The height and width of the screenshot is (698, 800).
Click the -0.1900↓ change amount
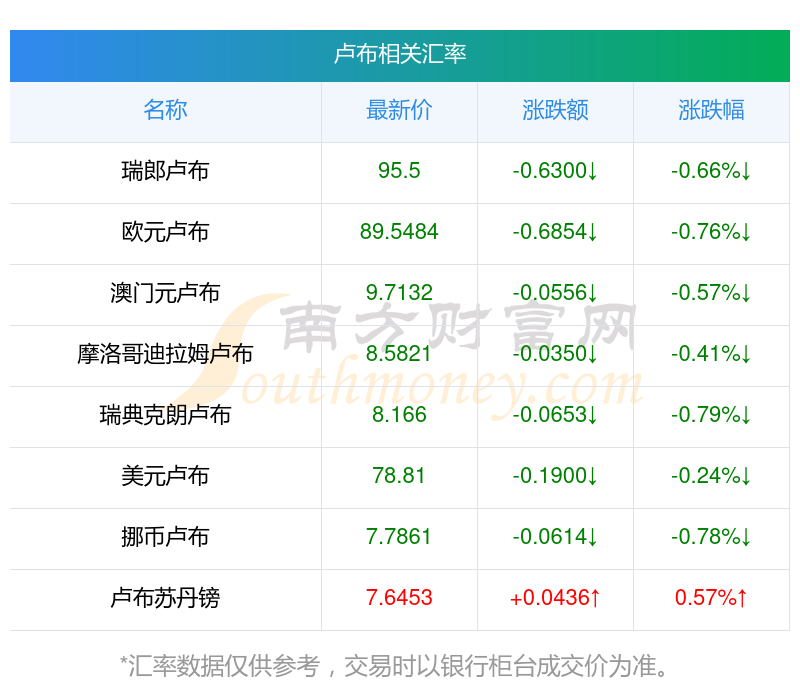tap(555, 476)
